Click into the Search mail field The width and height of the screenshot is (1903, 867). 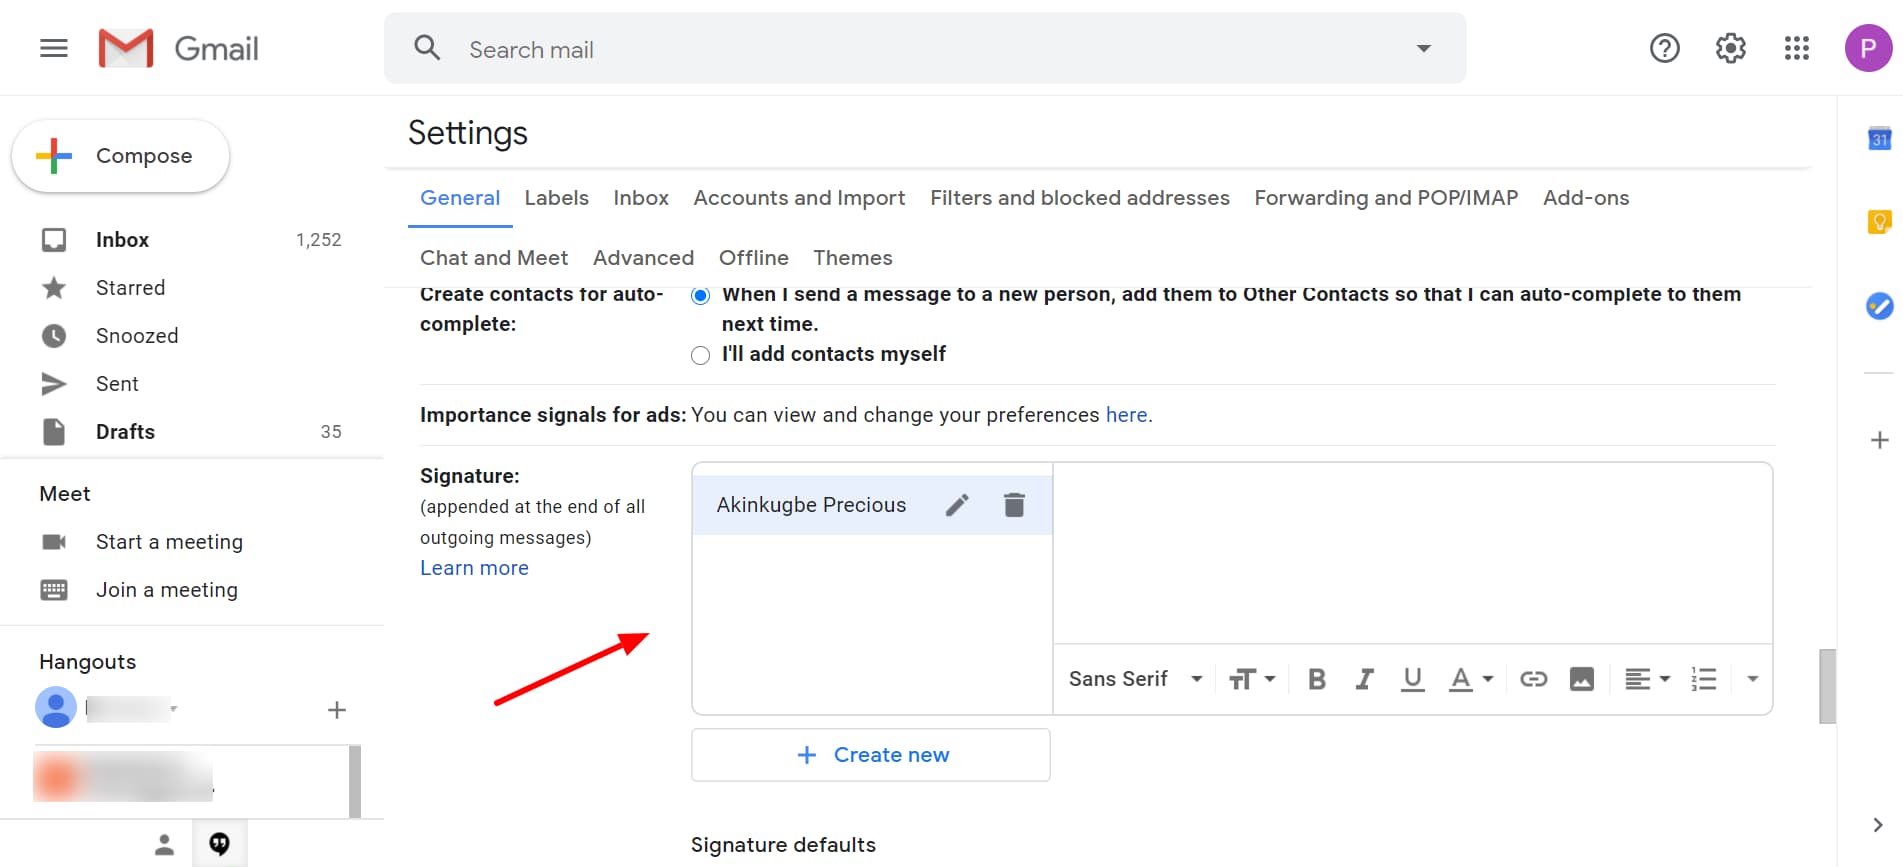tap(900, 50)
